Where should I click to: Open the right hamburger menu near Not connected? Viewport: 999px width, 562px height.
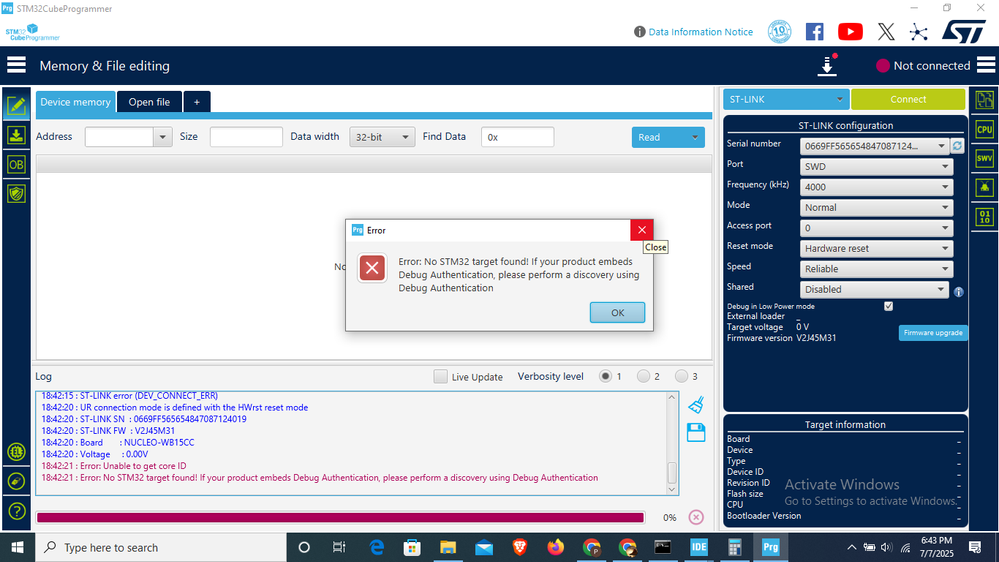point(986,65)
